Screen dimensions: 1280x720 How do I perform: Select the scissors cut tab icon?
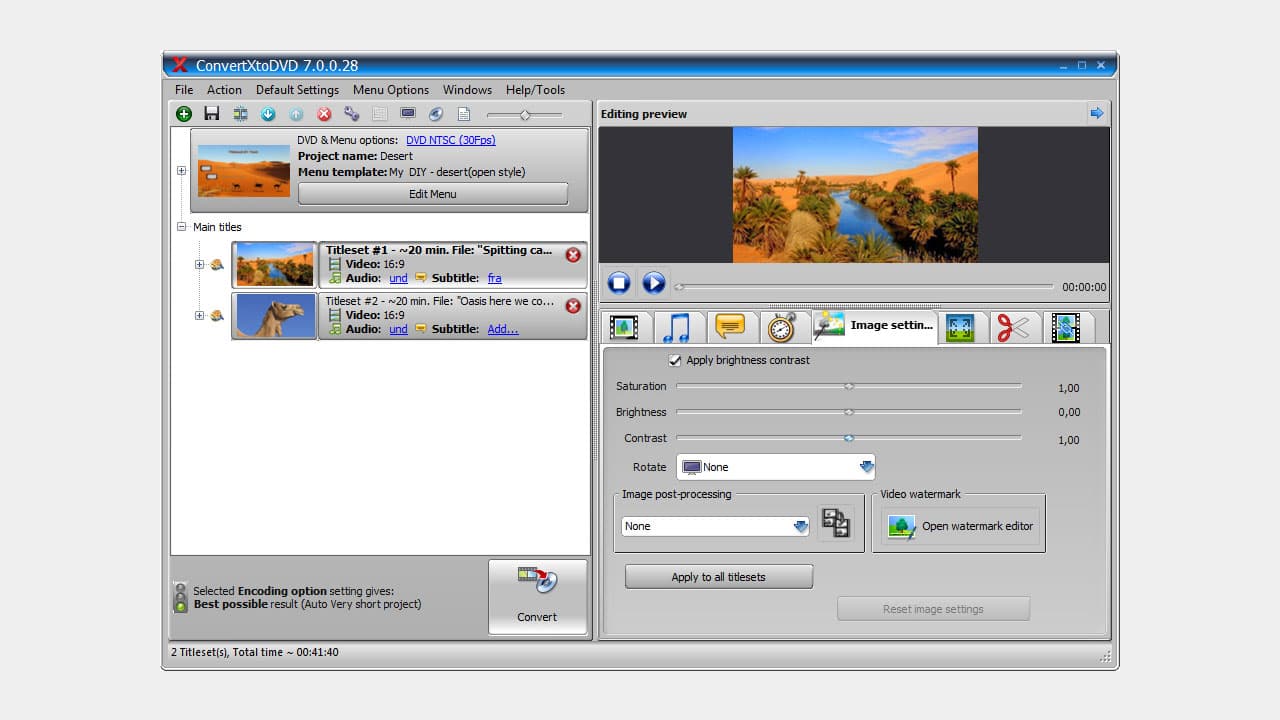coord(1015,327)
